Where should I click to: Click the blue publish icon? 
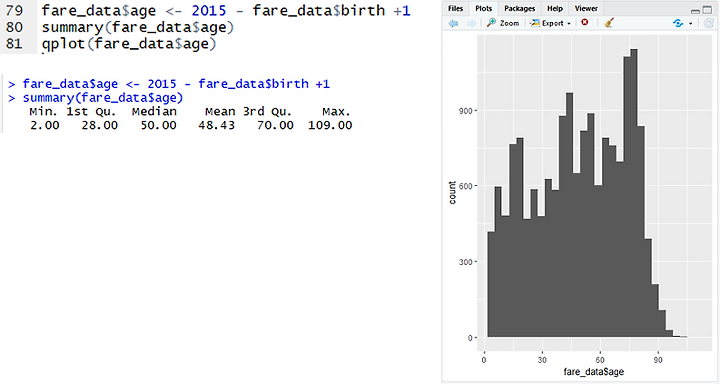point(678,23)
